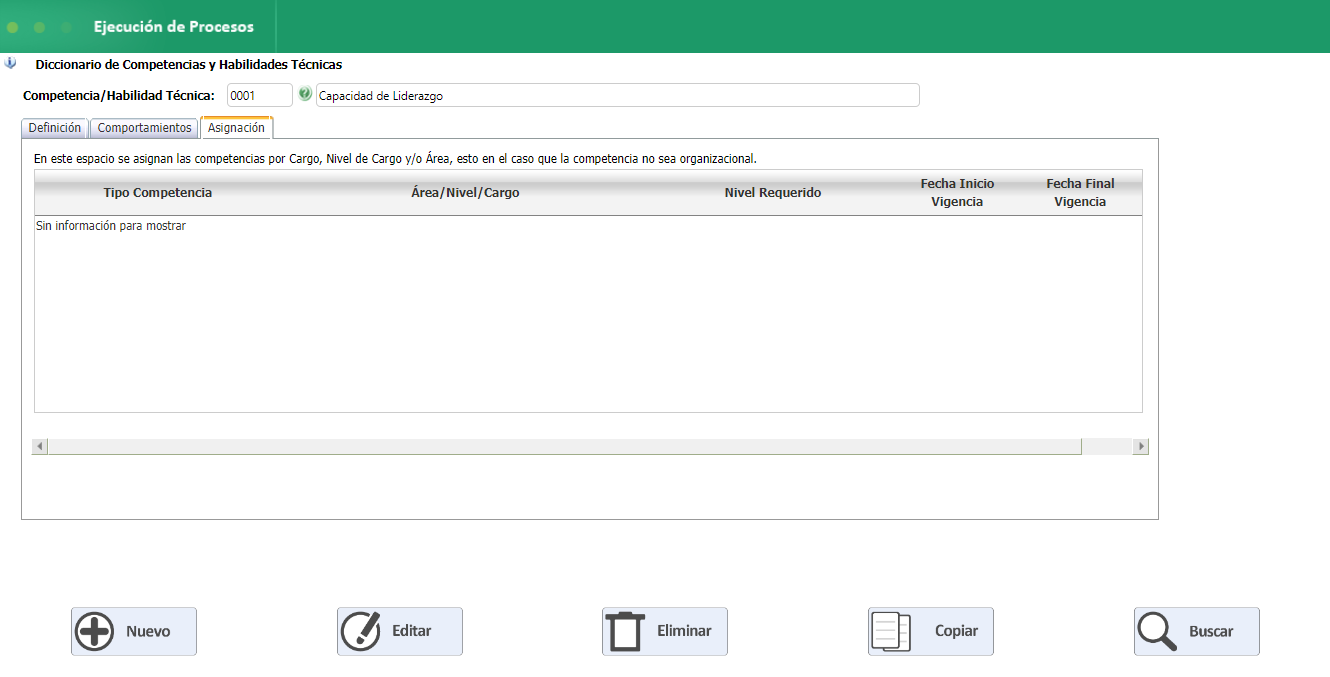This screenshot has width=1330, height=677.
Task: Click the Buscar button label
Action: click(x=1211, y=632)
